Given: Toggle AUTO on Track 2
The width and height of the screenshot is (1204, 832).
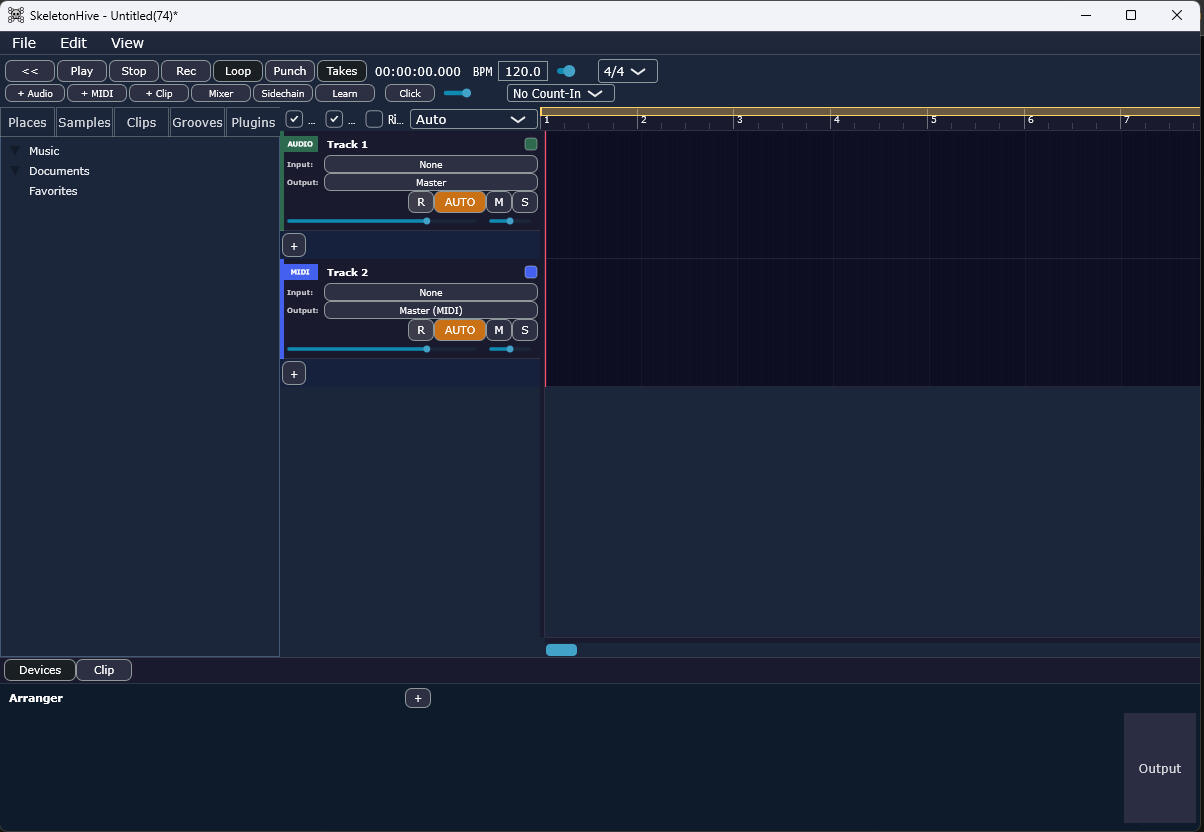Looking at the screenshot, I should [x=460, y=330].
